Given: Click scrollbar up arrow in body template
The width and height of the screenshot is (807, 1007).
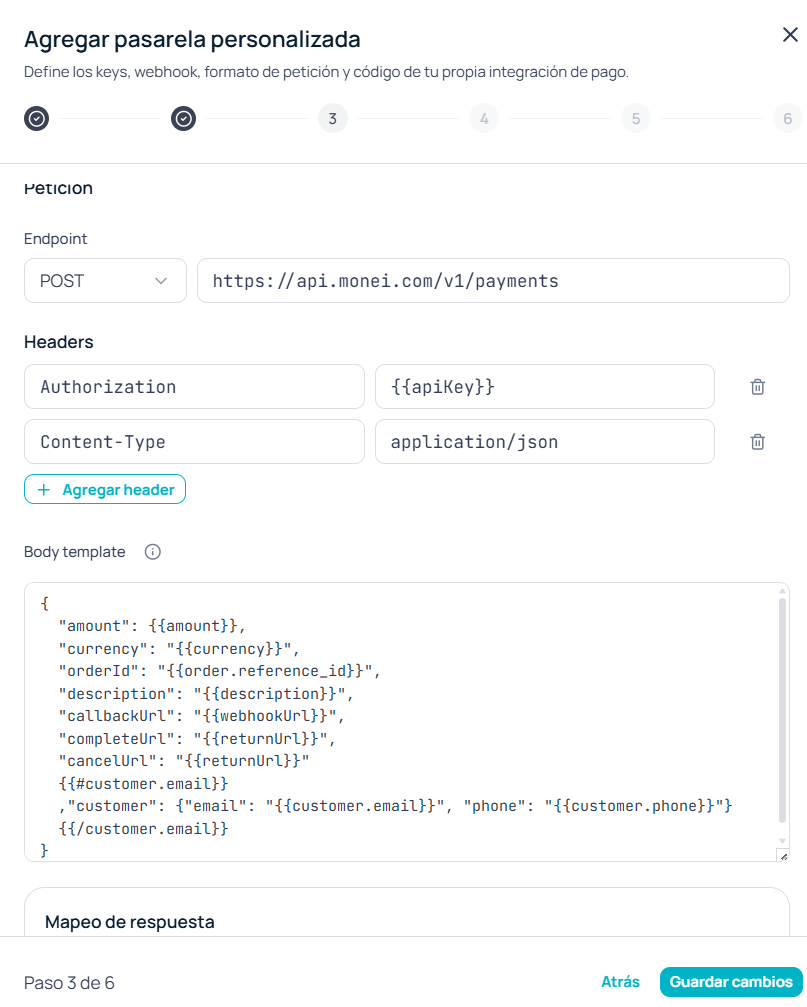Looking at the screenshot, I should pyautogui.click(x=783, y=590).
